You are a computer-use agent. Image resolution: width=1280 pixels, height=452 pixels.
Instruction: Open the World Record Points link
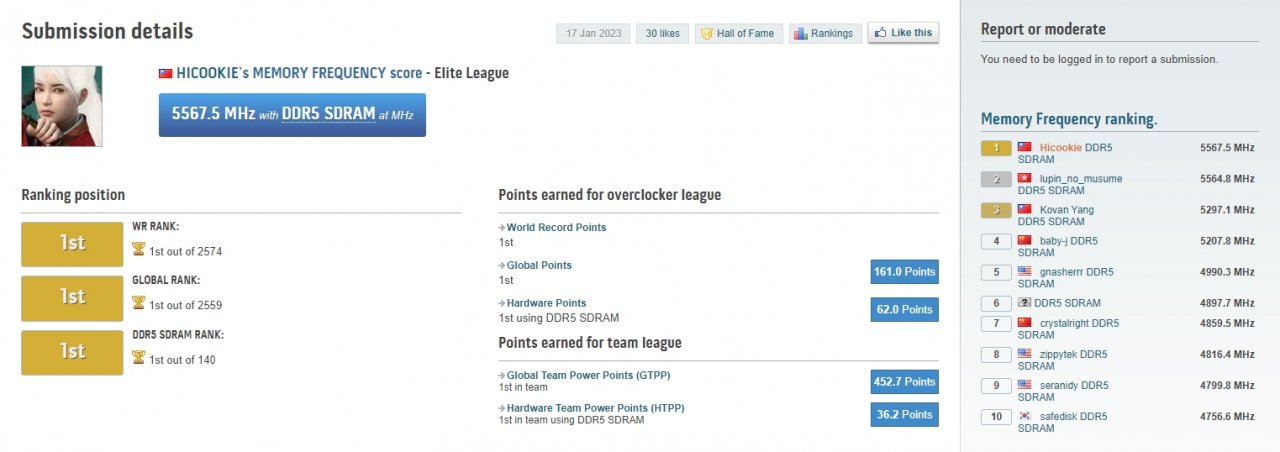coord(556,228)
